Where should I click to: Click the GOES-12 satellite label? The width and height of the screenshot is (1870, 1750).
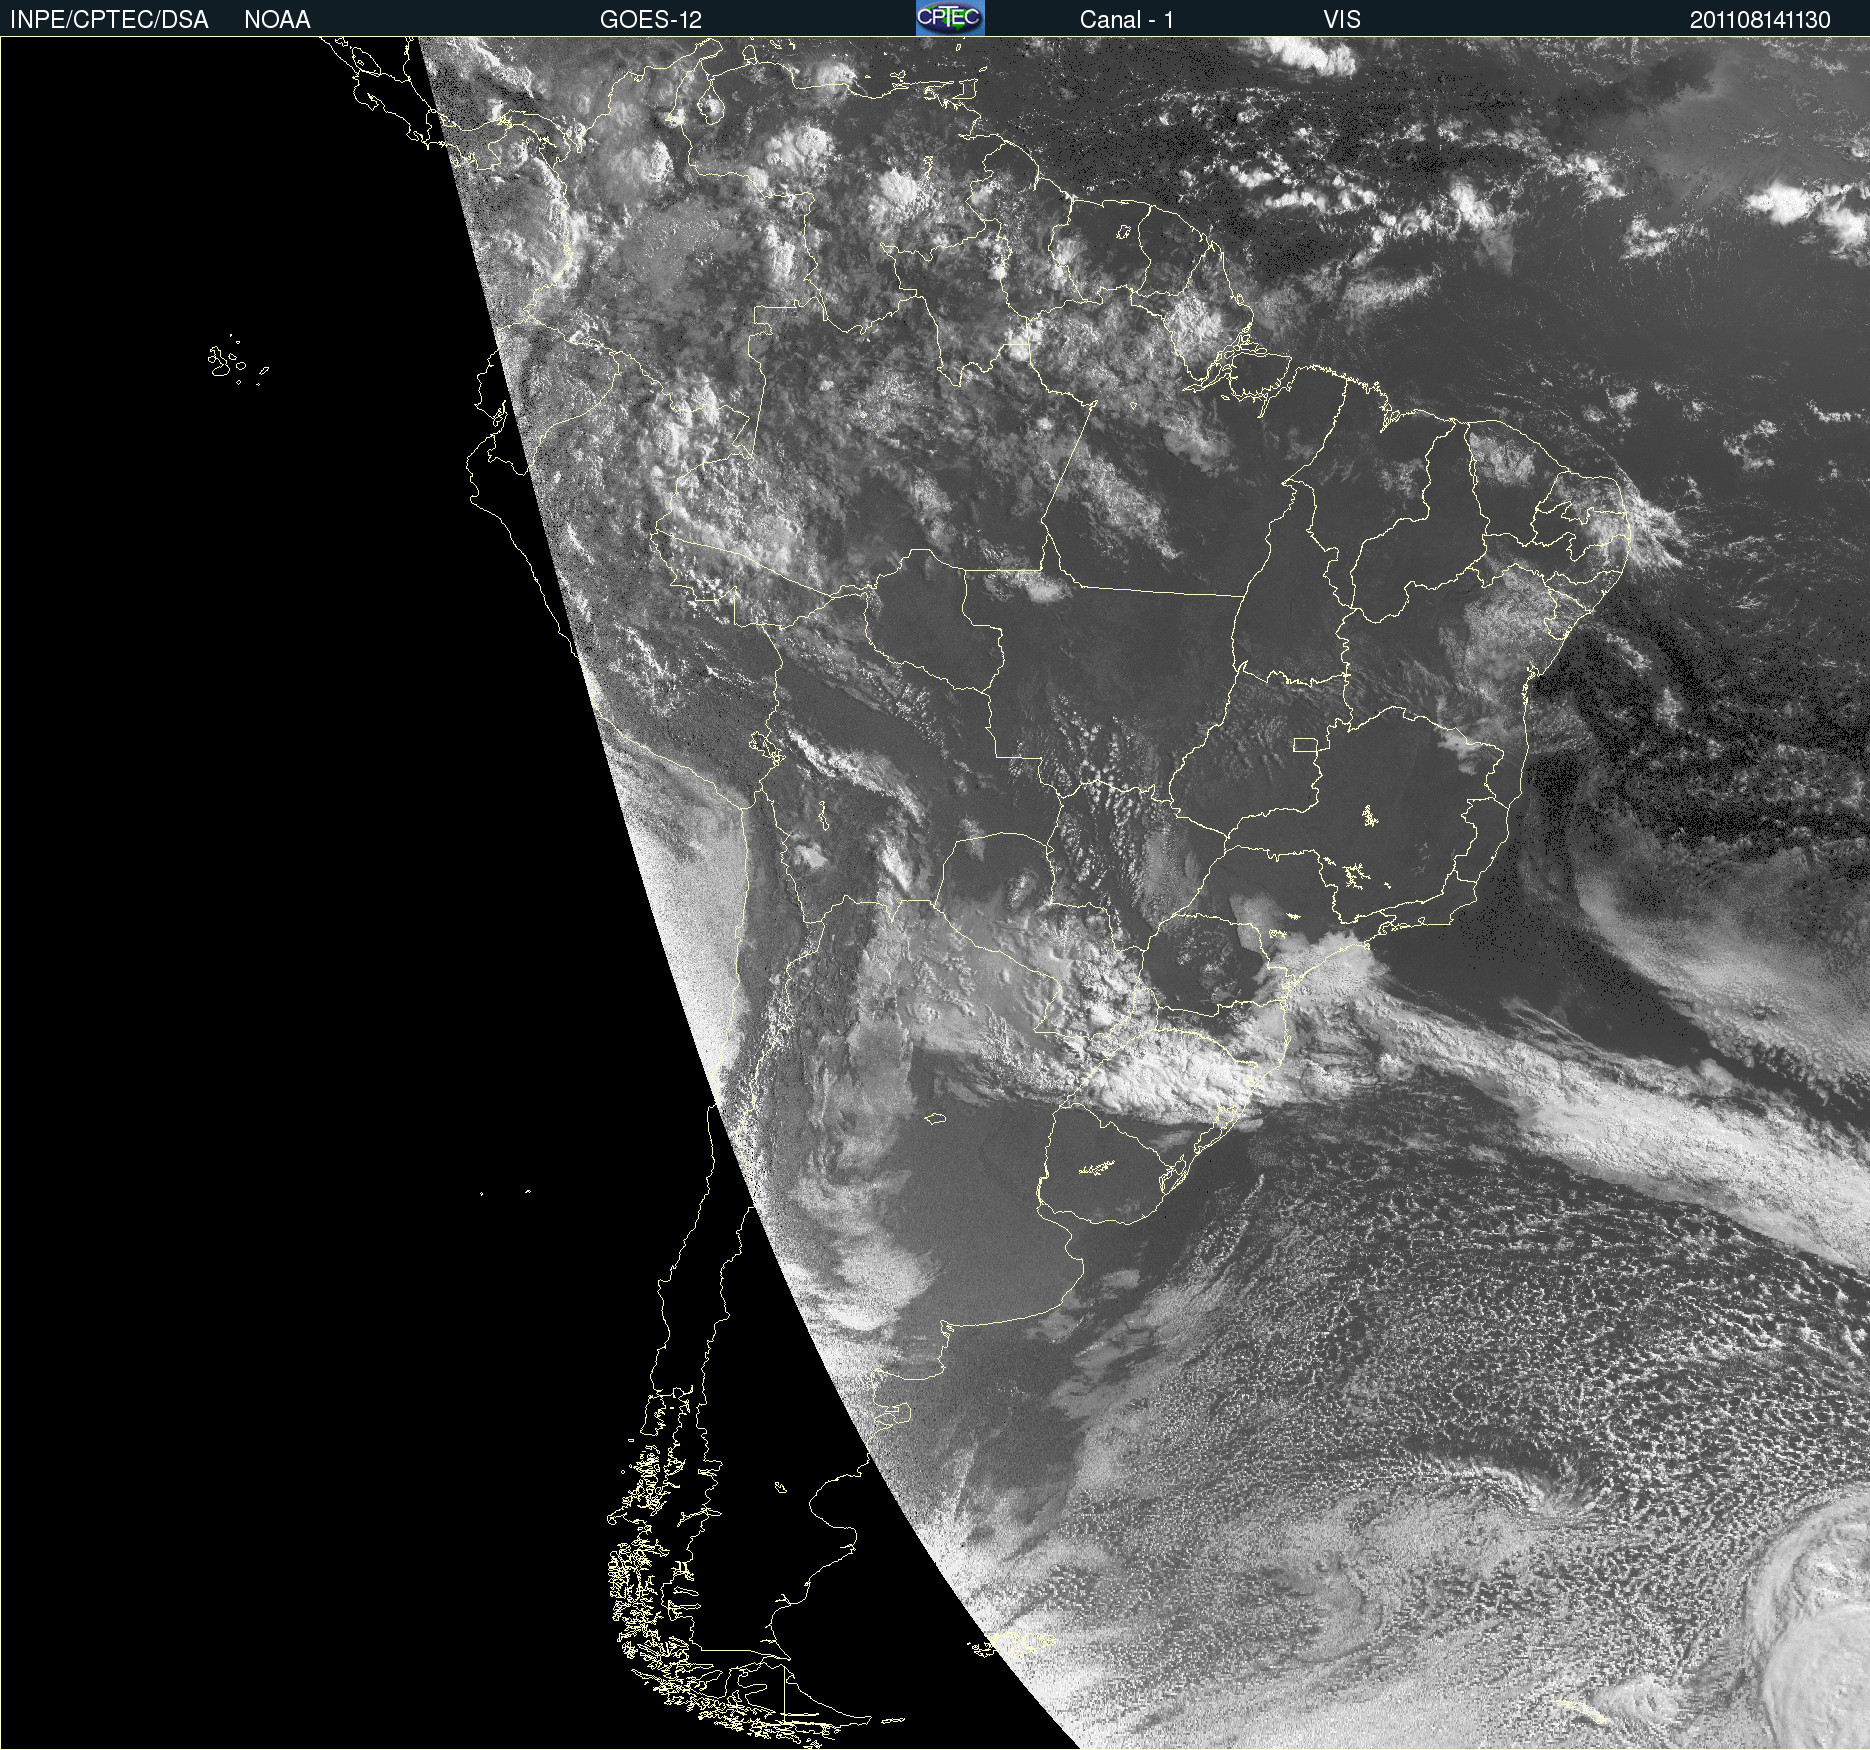[651, 20]
